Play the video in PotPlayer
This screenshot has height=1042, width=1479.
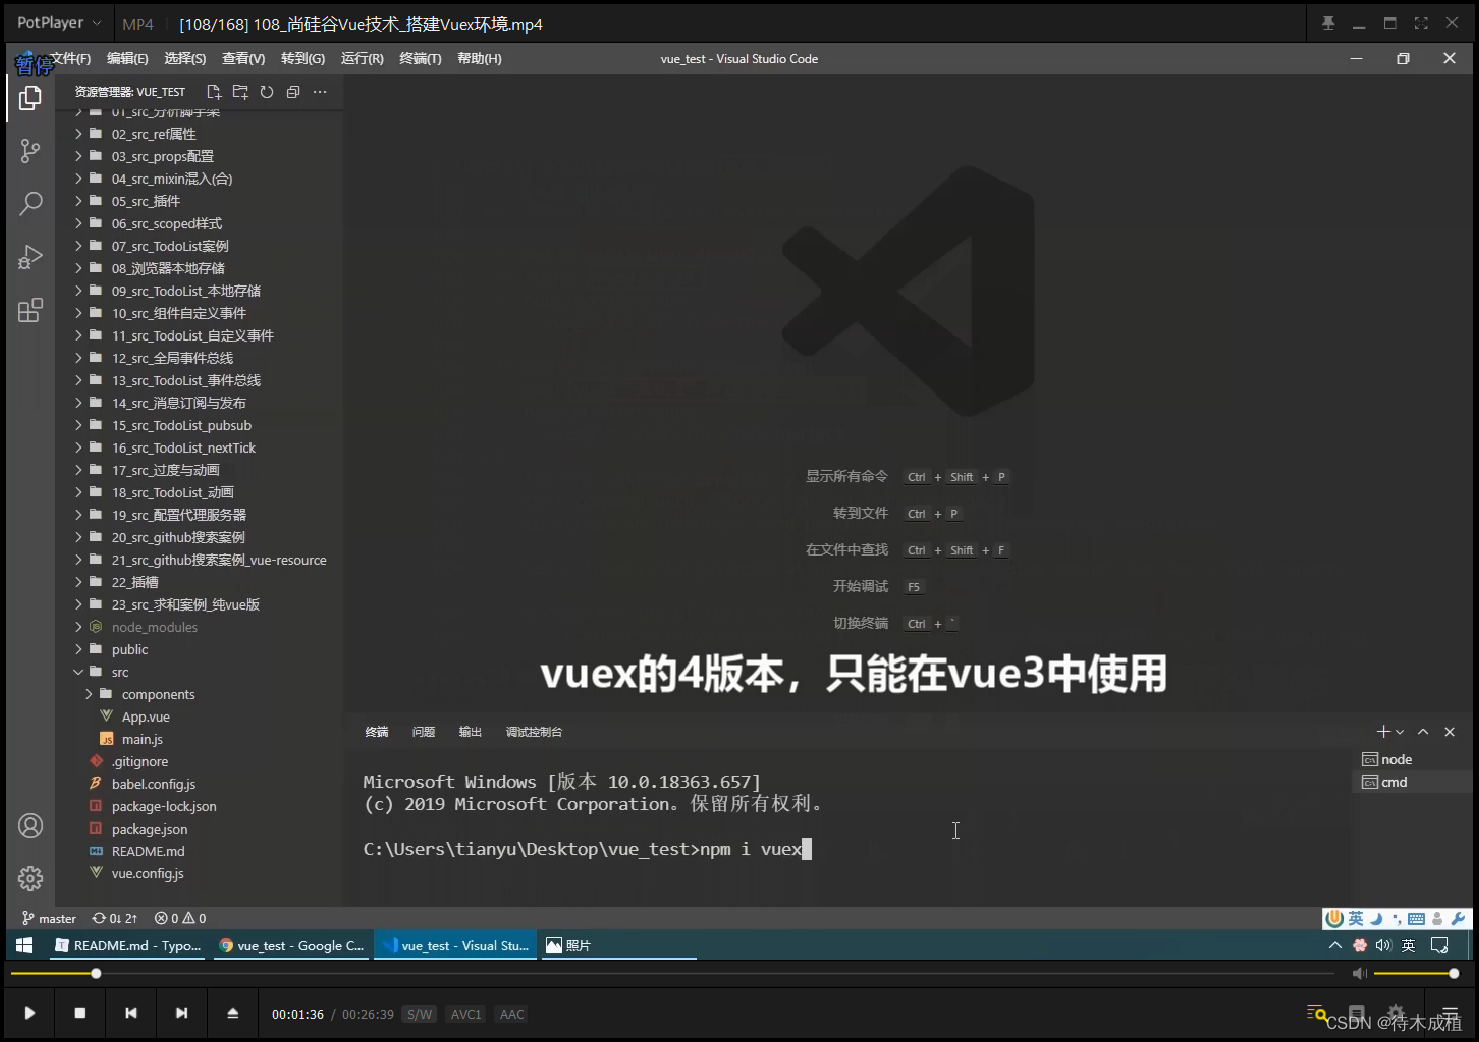(x=30, y=1013)
